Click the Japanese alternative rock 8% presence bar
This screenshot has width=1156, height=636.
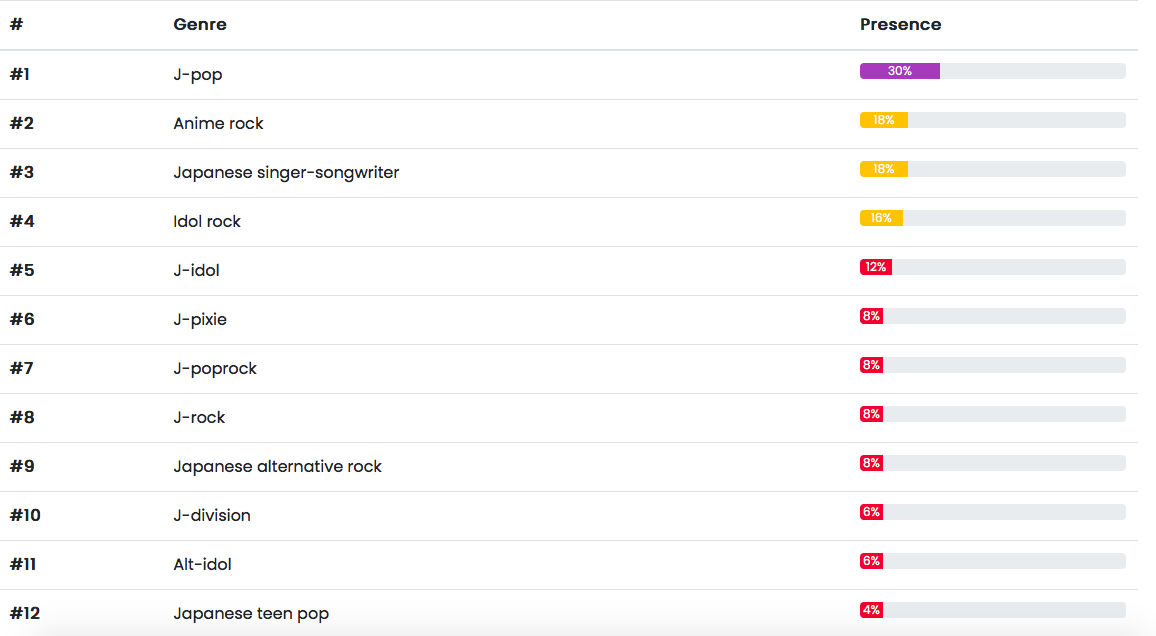pos(871,463)
